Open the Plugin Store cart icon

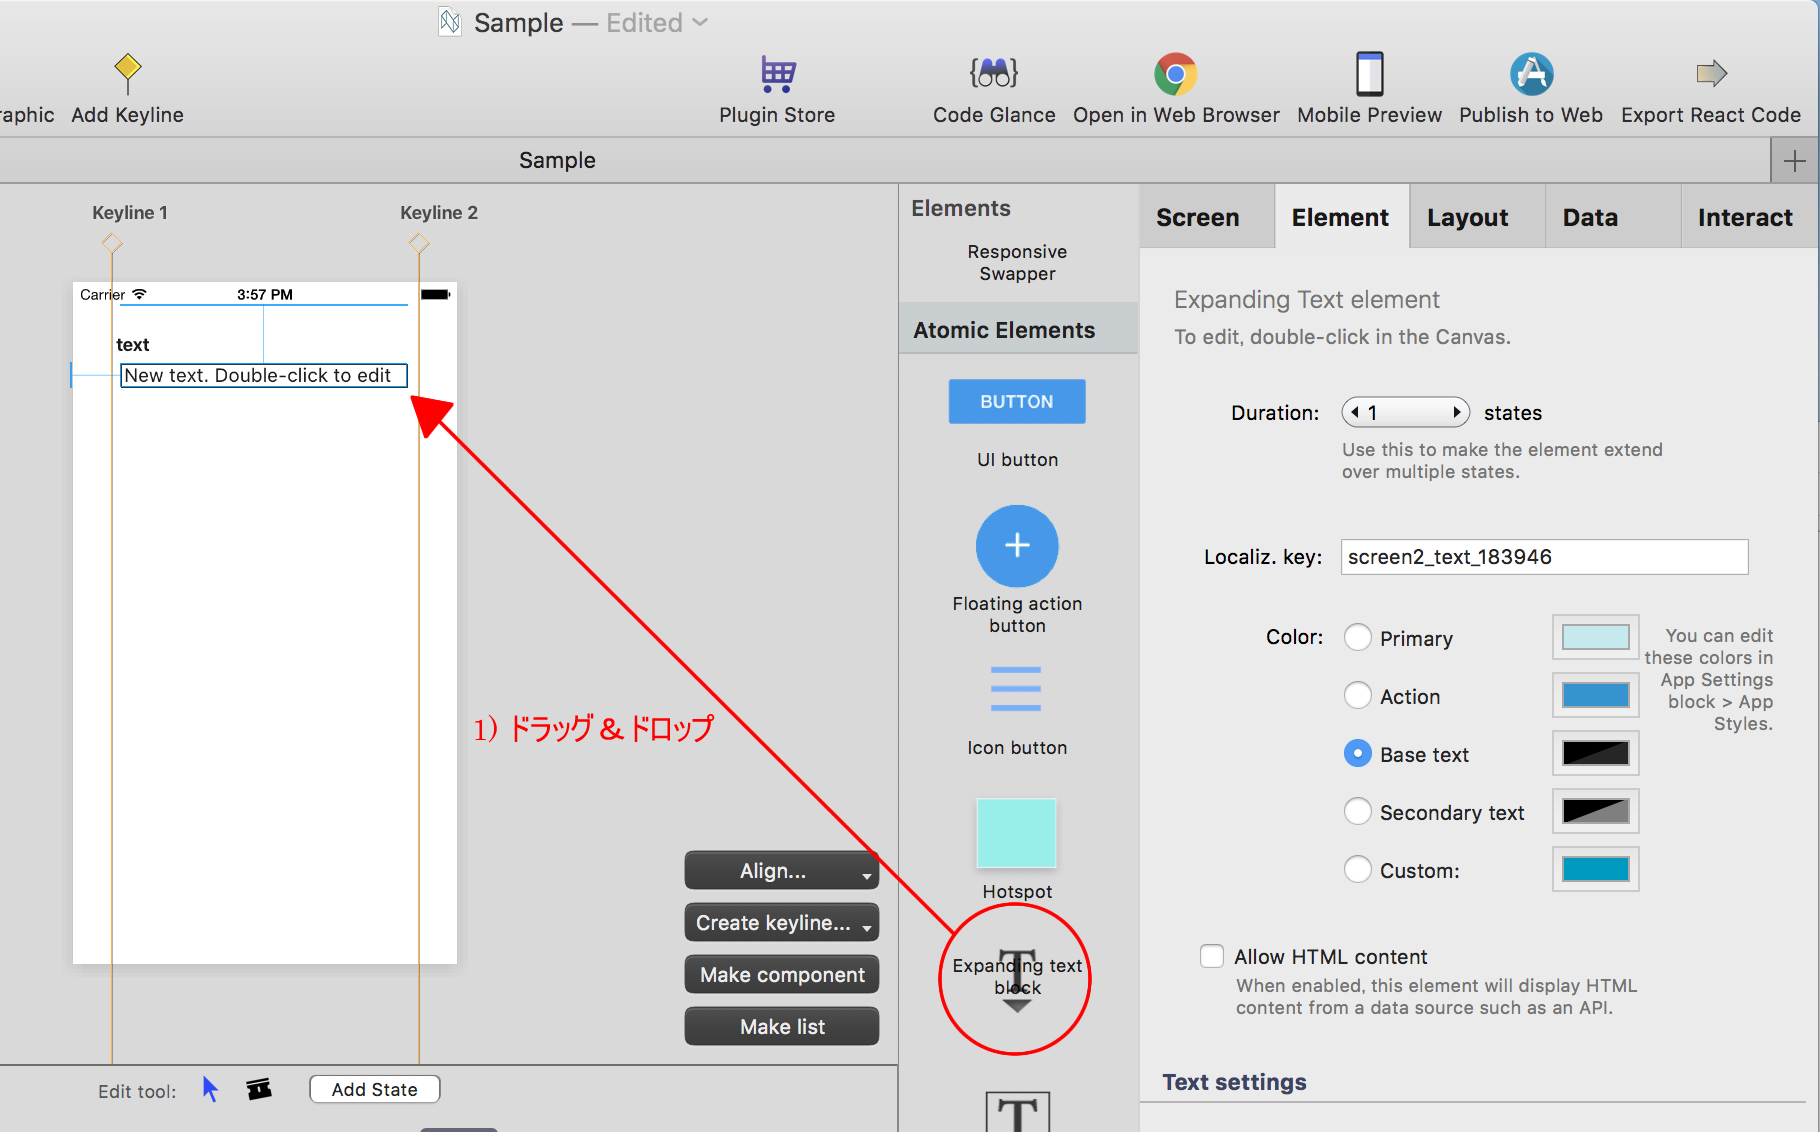pos(777,73)
